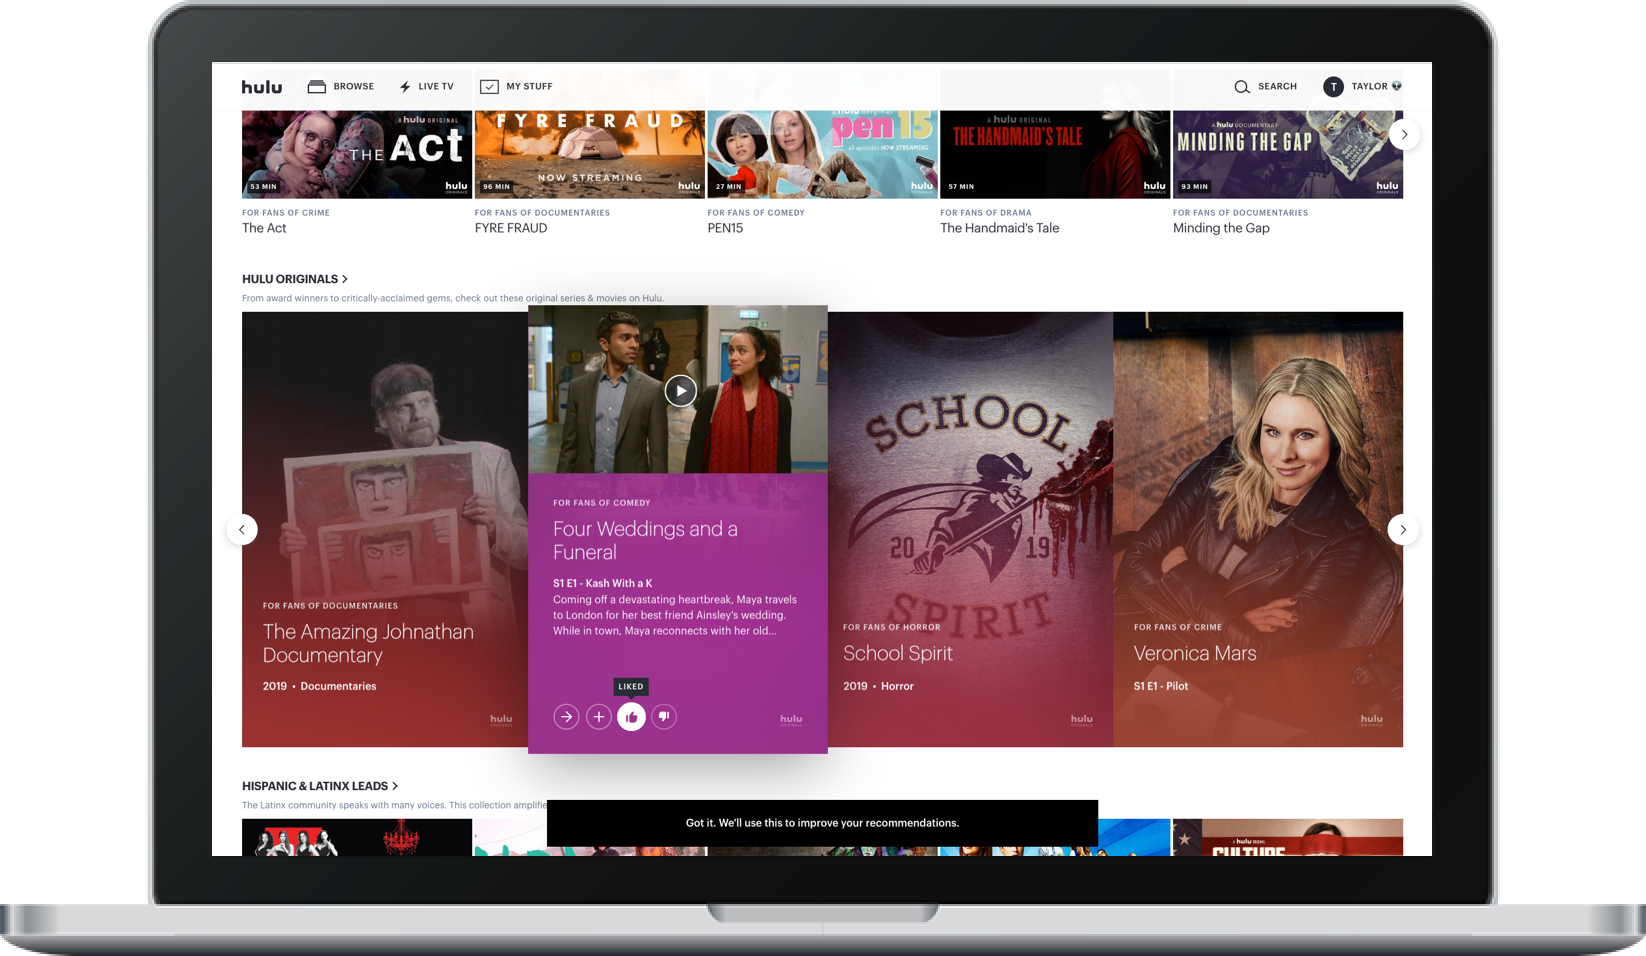Click The Act title link
Image resolution: width=1646 pixels, height=956 pixels.
coord(264,228)
